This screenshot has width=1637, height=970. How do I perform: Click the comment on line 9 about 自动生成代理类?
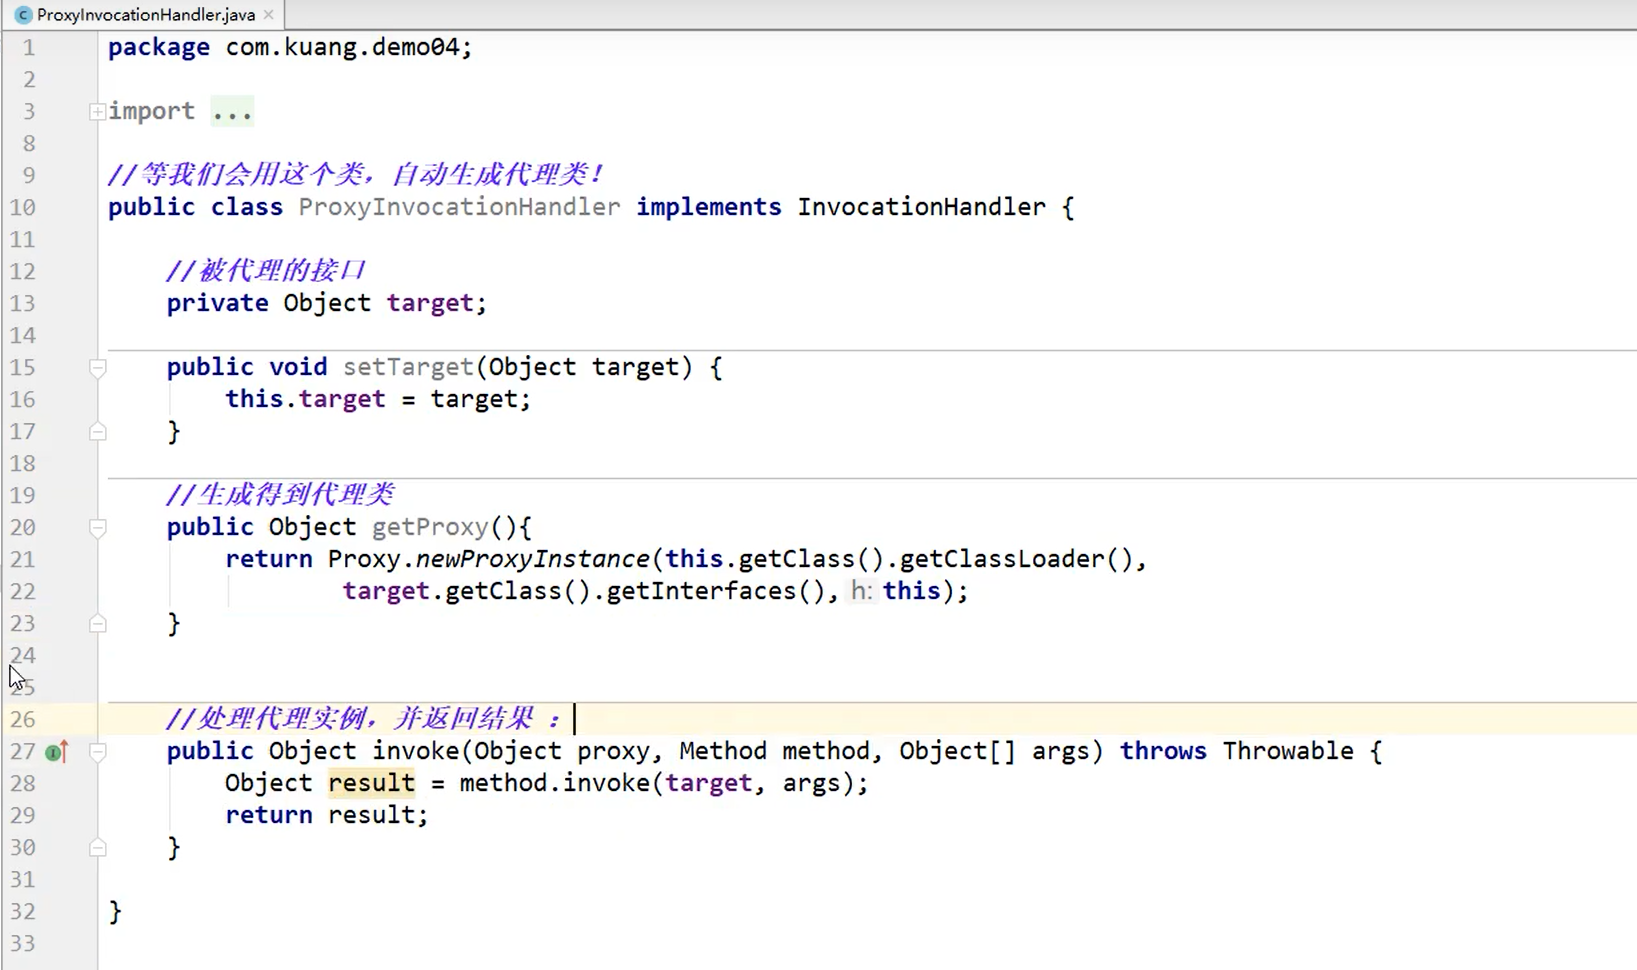355,174
